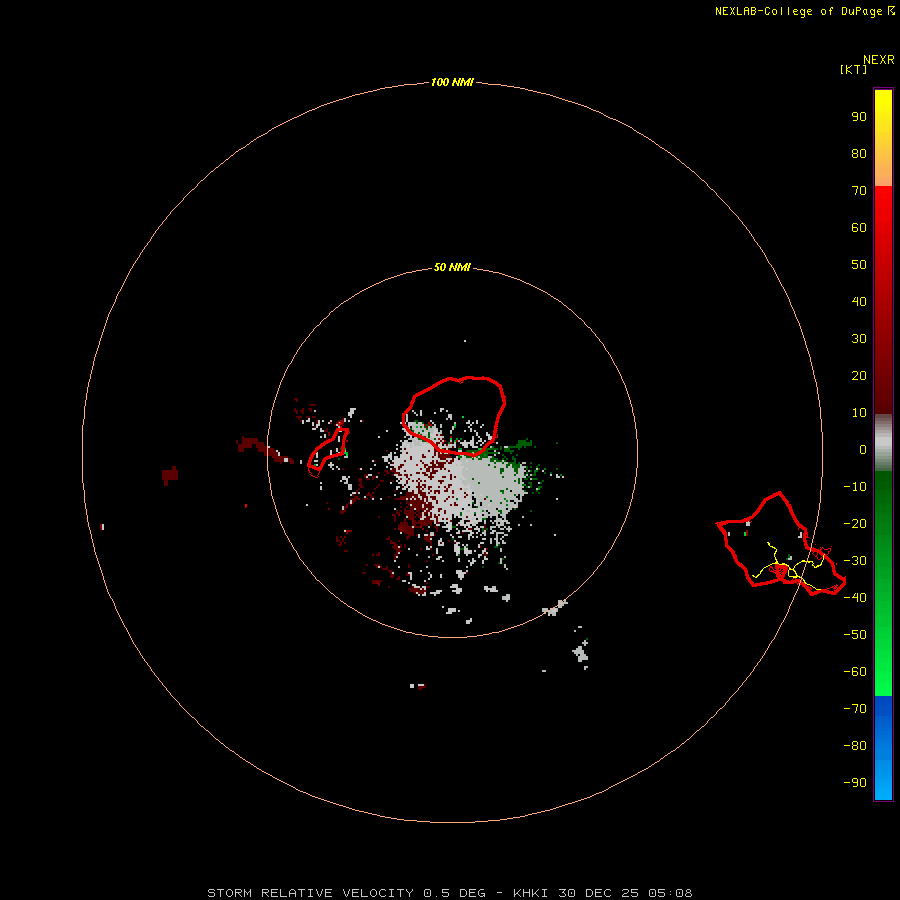Click the positive 40 scale value
The height and width of the screenshot is (900, 900).
pyautogui.click(x=859, y=301)
